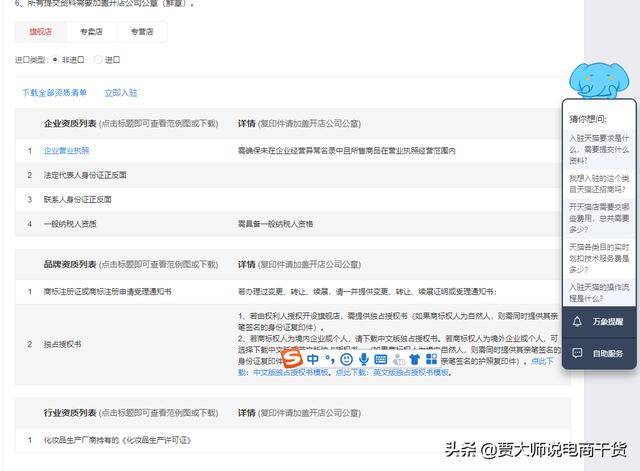640x471 pixels.
Task: Toggle the 中 Chinese/English mode icon
Action: [313, 359]
